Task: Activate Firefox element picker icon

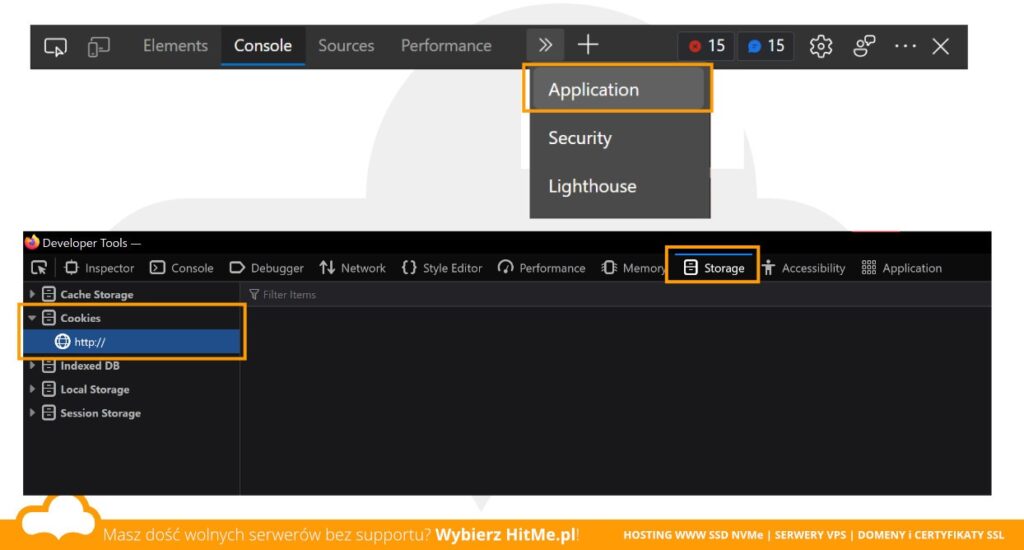Action: coord(39,268)
